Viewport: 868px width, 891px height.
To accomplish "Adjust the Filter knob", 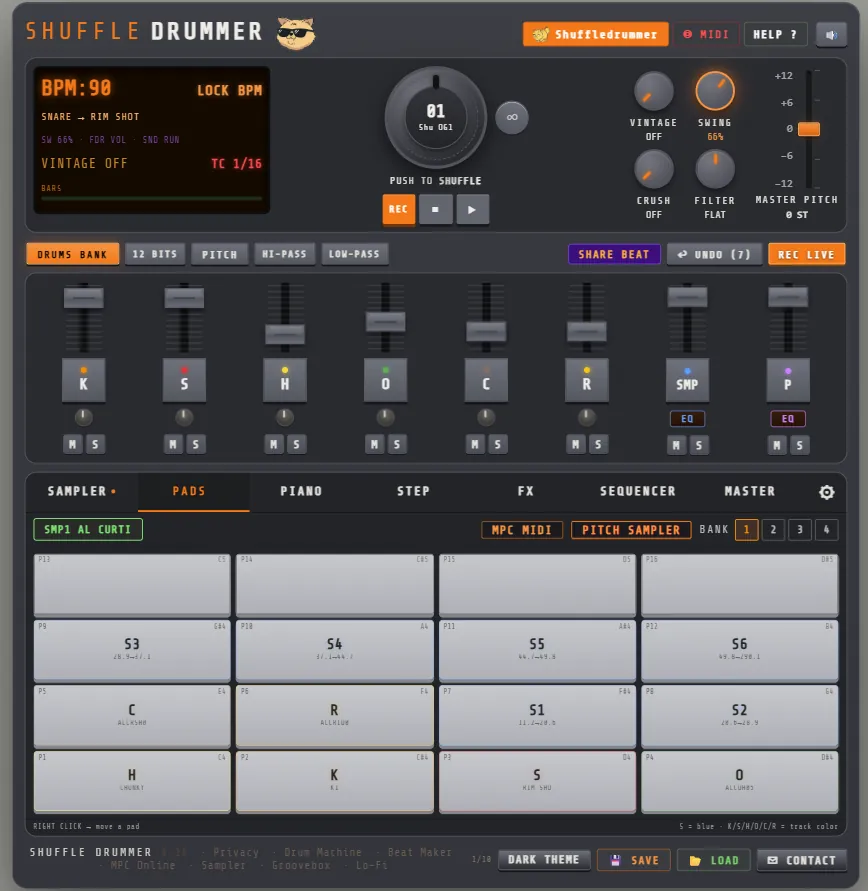I will [x=715, y=169].
